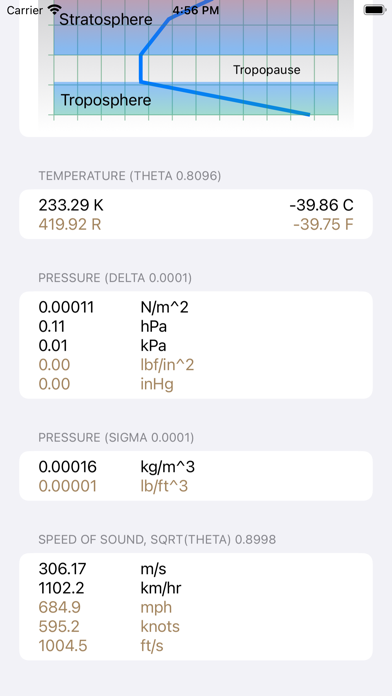The height and width of the screenshot is (696, 392).
Task: Tap the Wi-Fi status icon
Action: click(55, 10)
